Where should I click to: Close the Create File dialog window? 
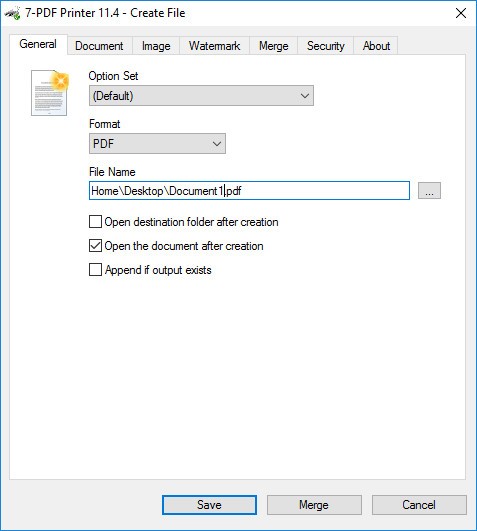460,14
